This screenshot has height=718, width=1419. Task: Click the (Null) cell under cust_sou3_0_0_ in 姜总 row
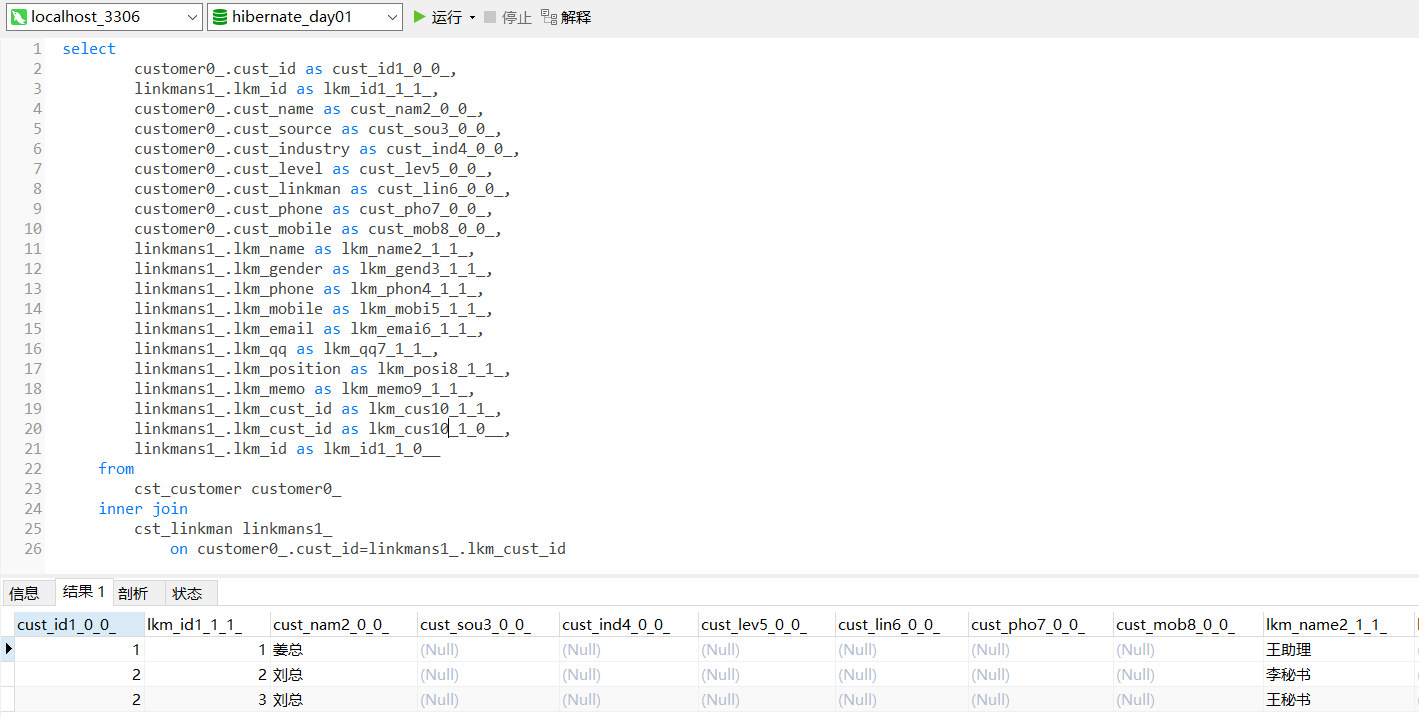point(488,650)
